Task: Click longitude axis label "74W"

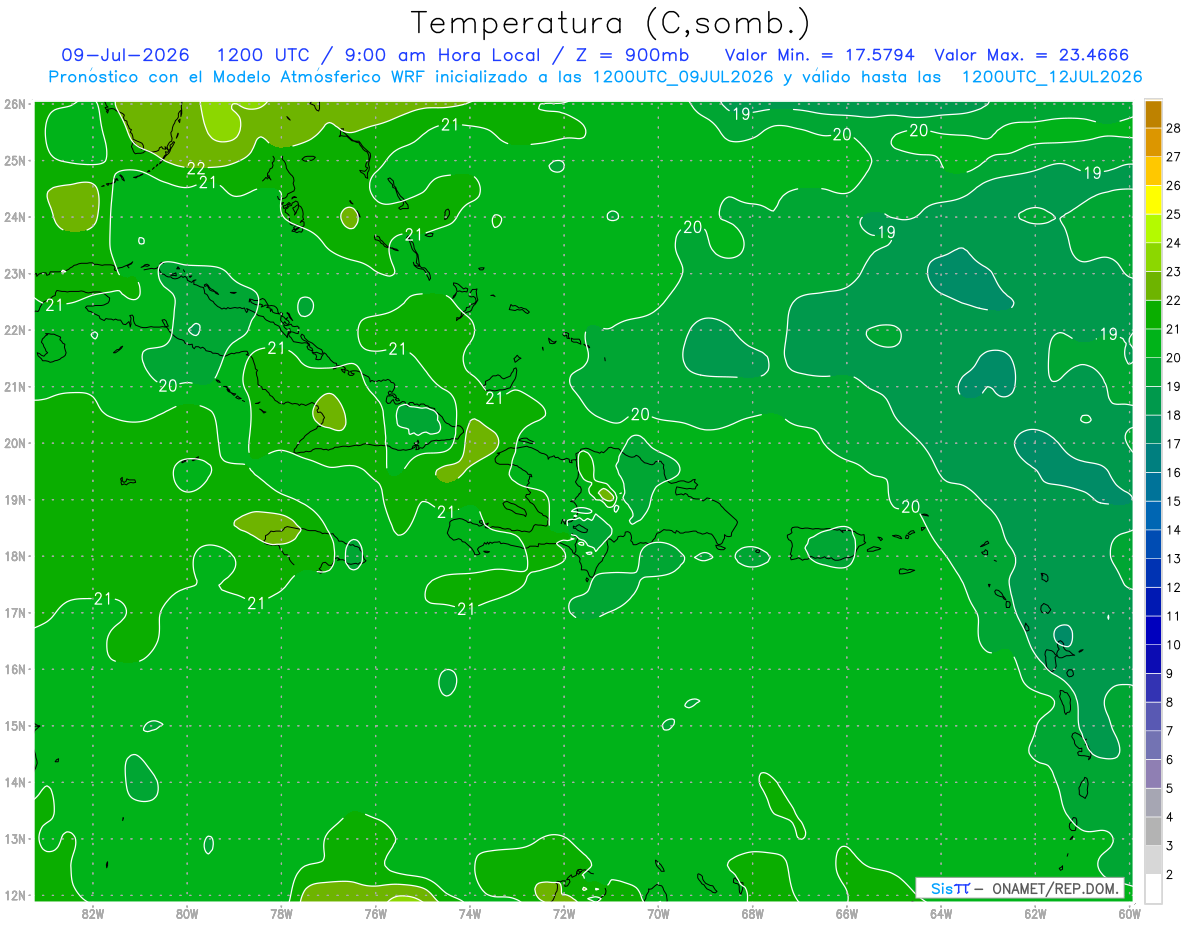Action: (469, 913)
